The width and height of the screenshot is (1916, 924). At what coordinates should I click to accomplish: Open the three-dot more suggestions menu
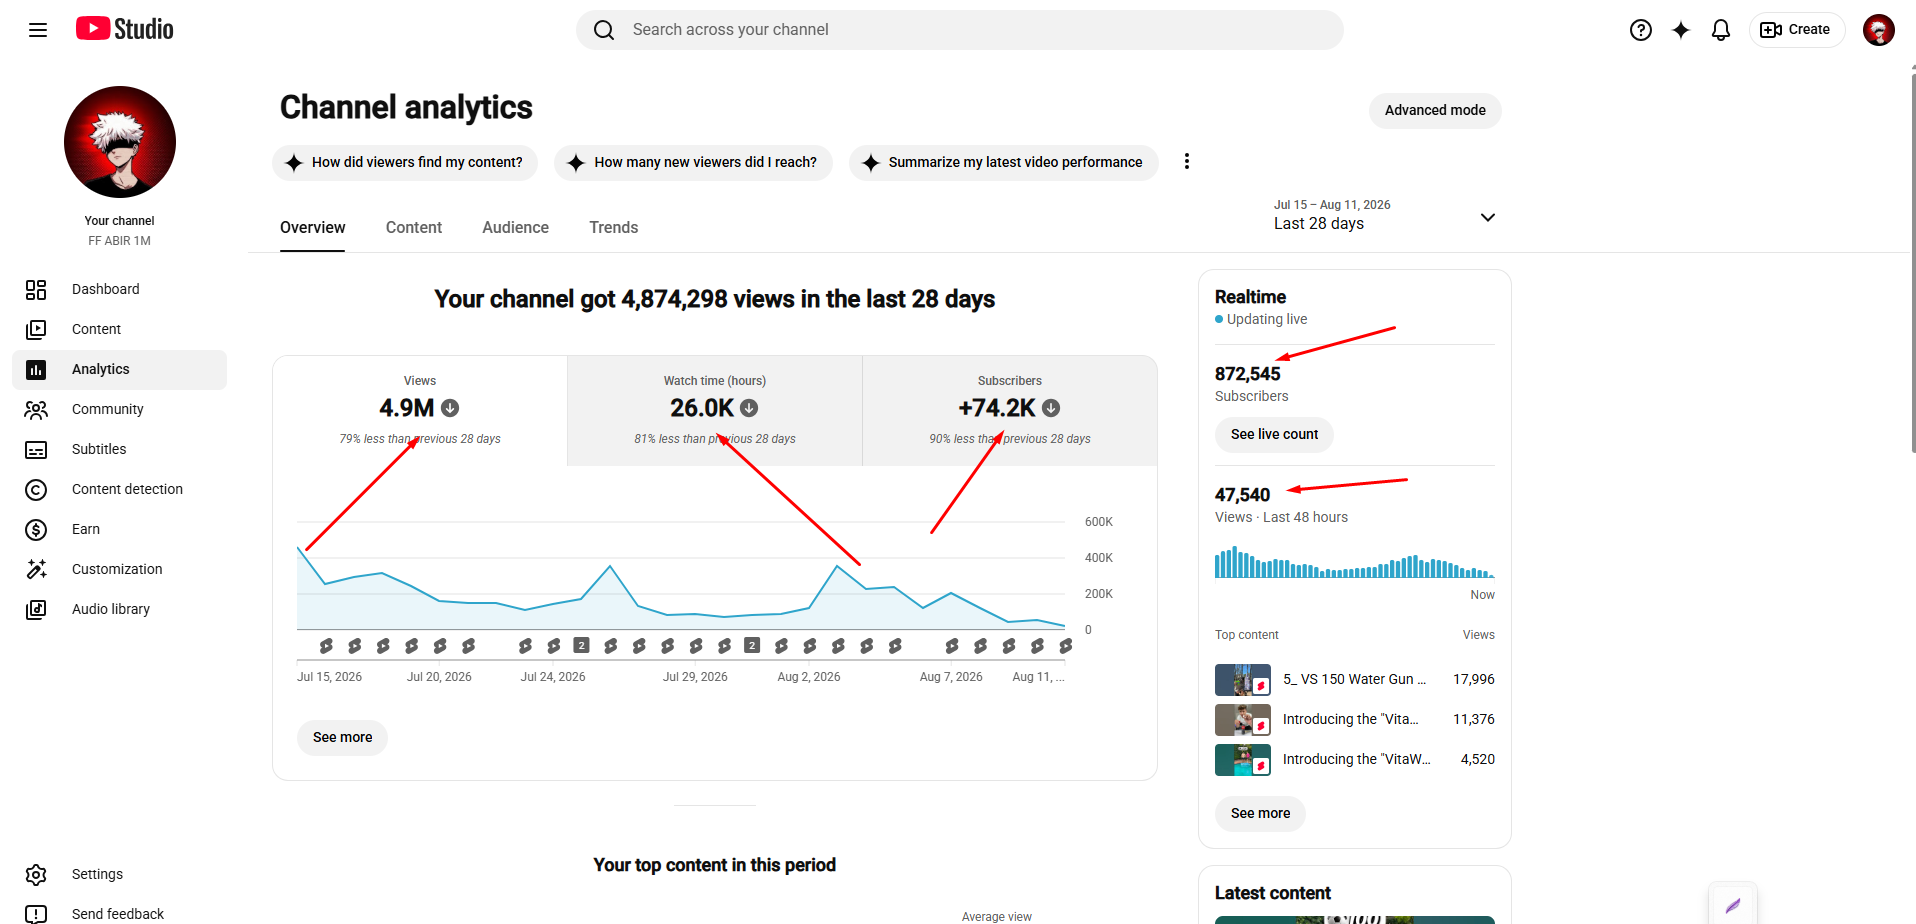pyautogui.click(x=1187, y=161)
